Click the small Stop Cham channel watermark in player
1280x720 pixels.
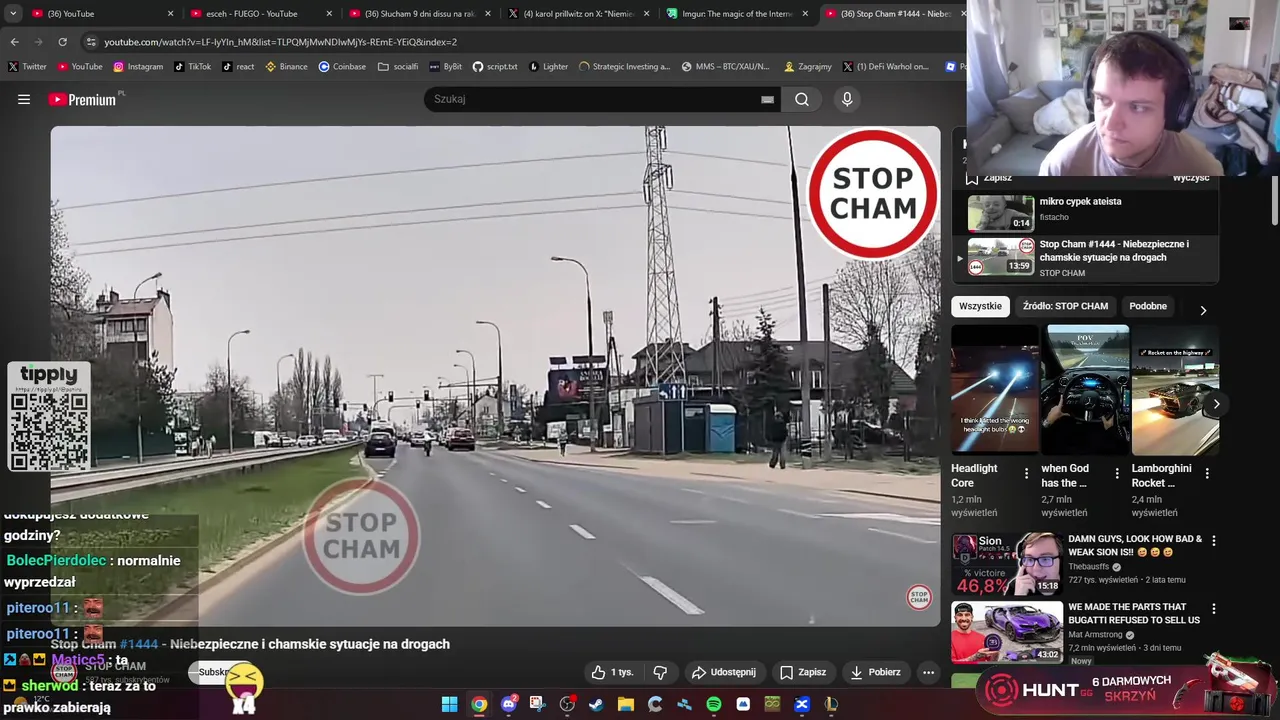coord(919,598)
